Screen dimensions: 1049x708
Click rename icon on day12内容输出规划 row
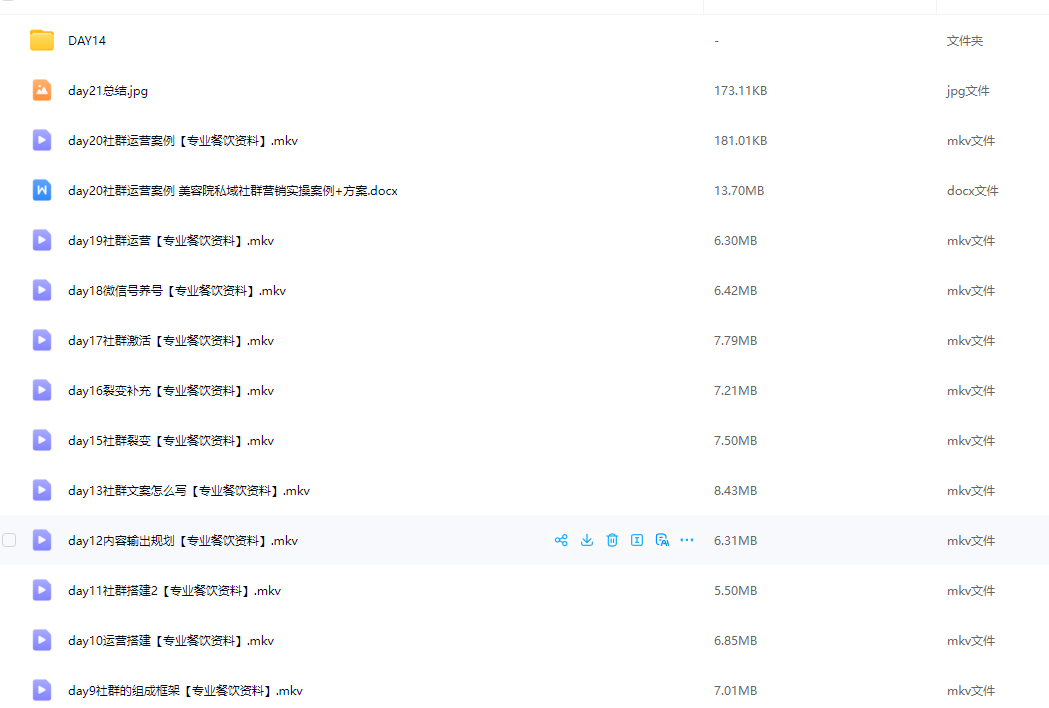point(637,540)
